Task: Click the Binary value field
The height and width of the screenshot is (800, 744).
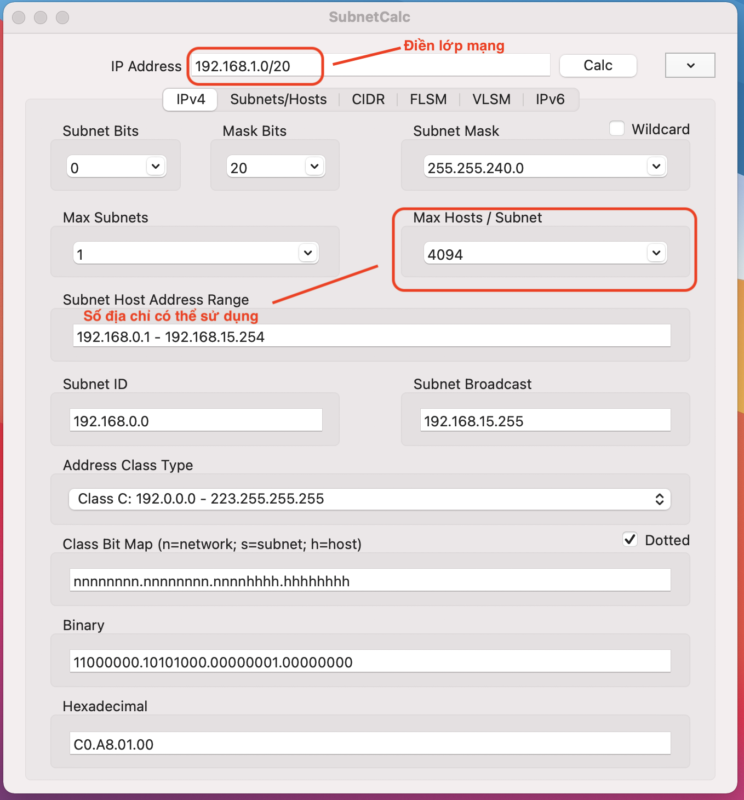Action: pyautogui.click(x=370, y=662)
